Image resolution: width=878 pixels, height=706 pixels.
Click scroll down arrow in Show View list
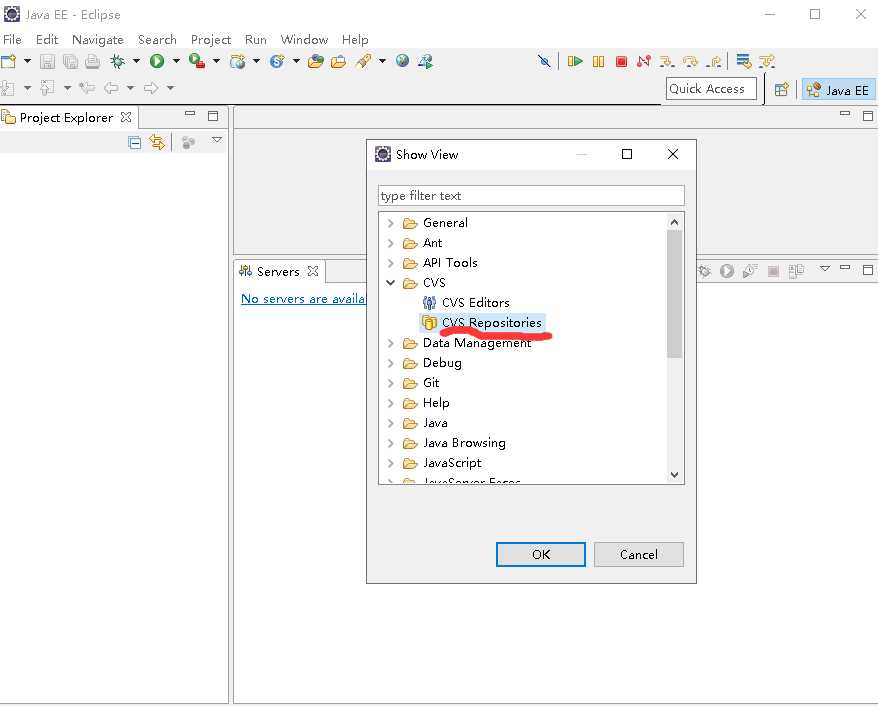pyautogui.click(x=674, y=475)
